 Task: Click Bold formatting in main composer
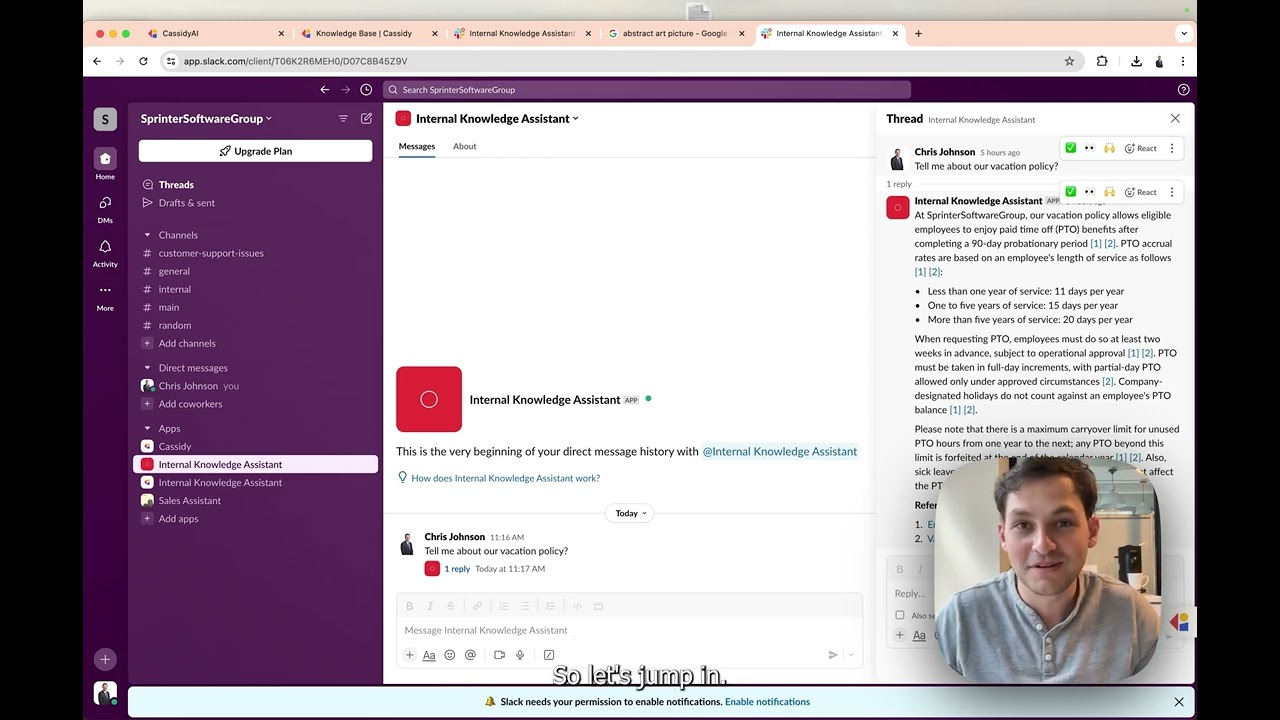click(x=409, y=606)
